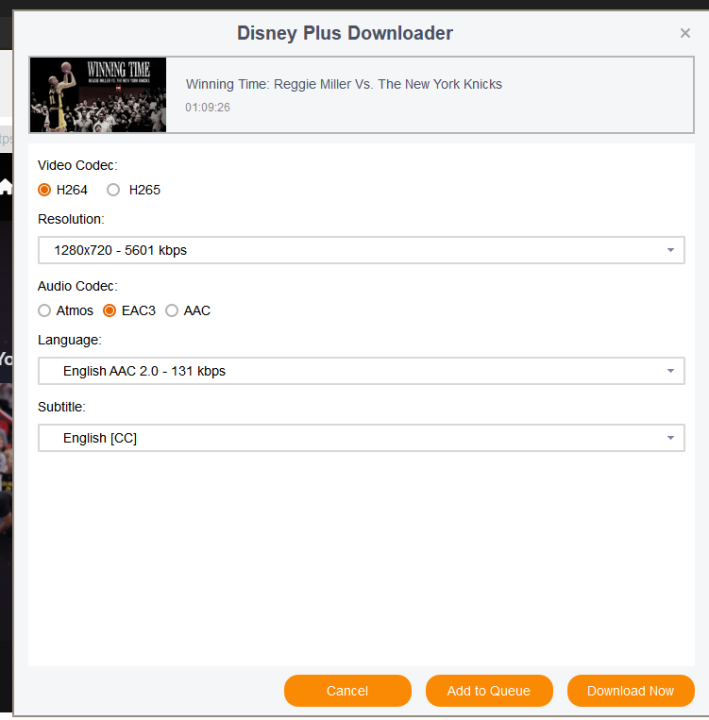Choose the H265 video codec option
The image size is (709, 720).
pyautogui.click(x=114, y=190)
